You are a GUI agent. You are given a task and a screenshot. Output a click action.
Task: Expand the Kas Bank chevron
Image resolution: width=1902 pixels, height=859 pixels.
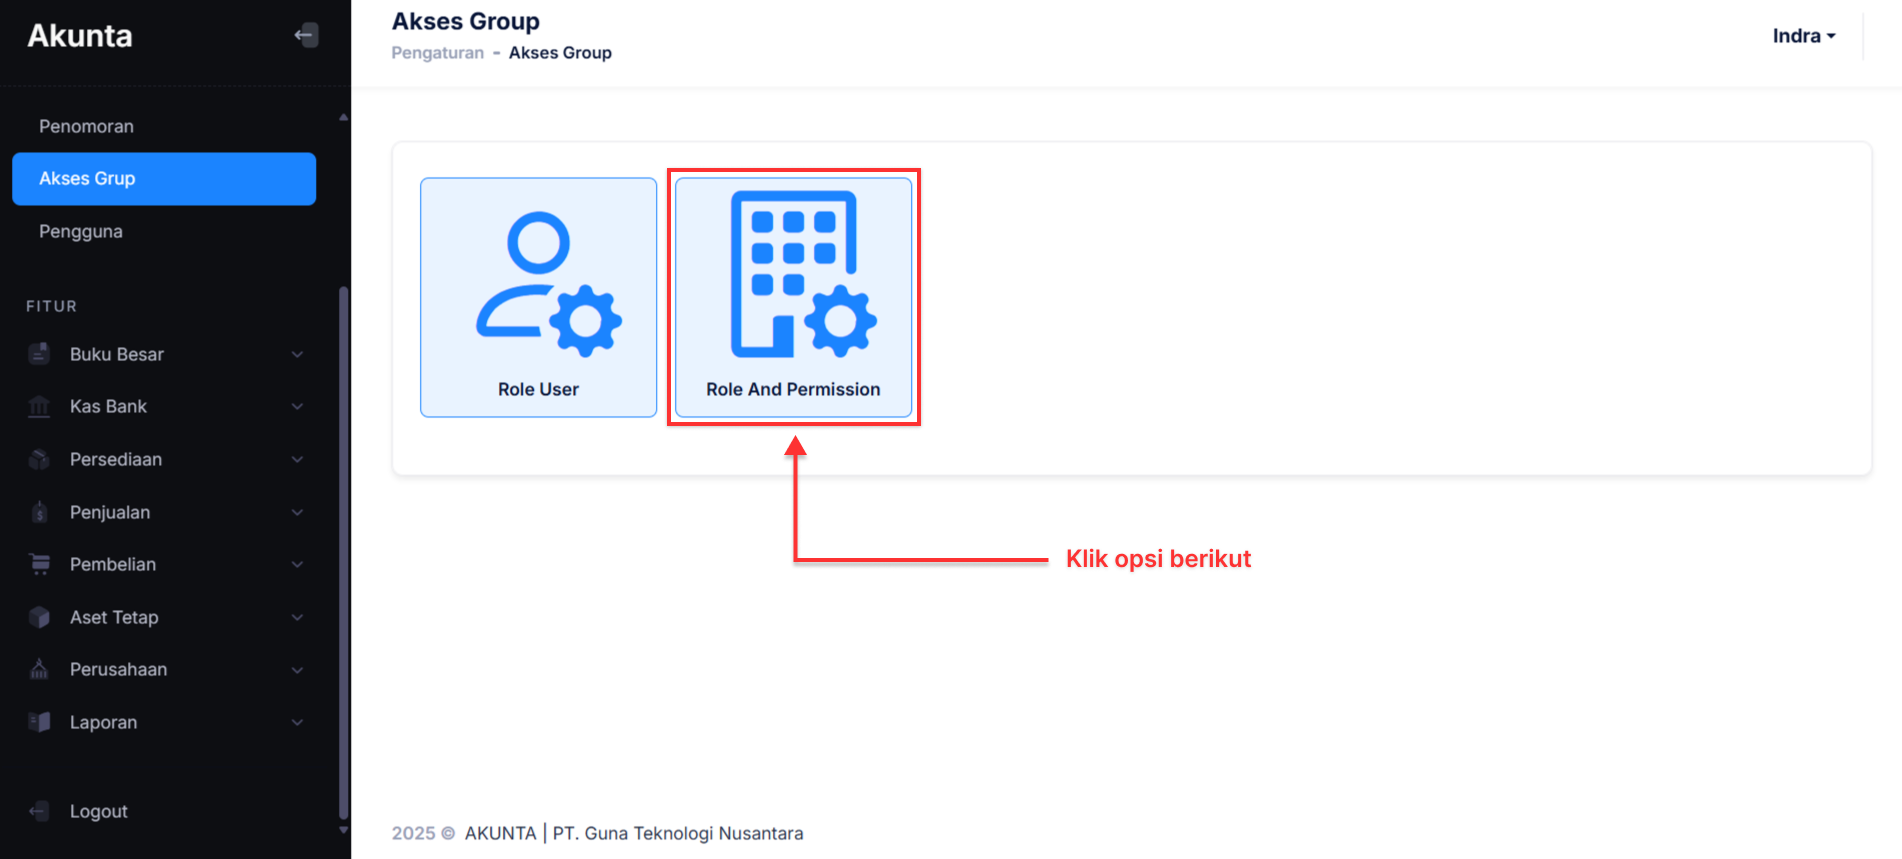297,407
